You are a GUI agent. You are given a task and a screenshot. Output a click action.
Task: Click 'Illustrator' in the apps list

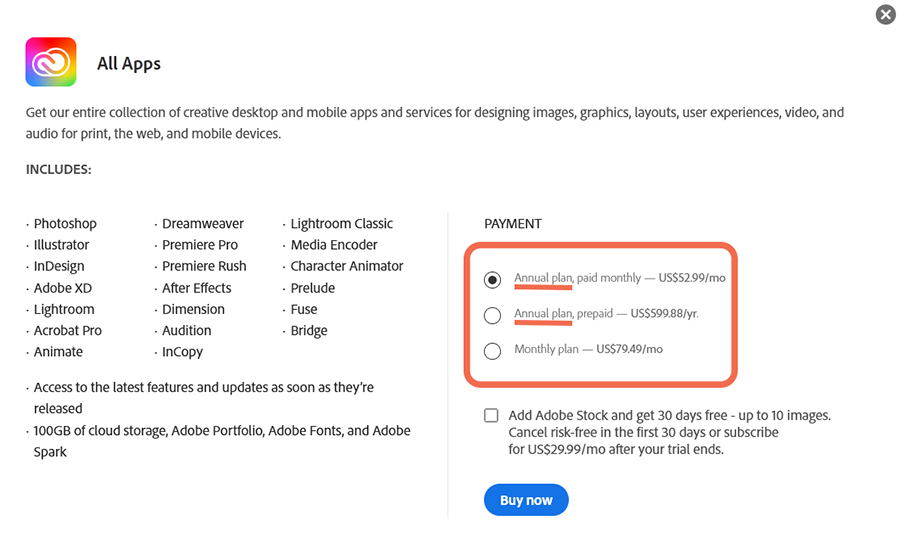tap(61, 245)
